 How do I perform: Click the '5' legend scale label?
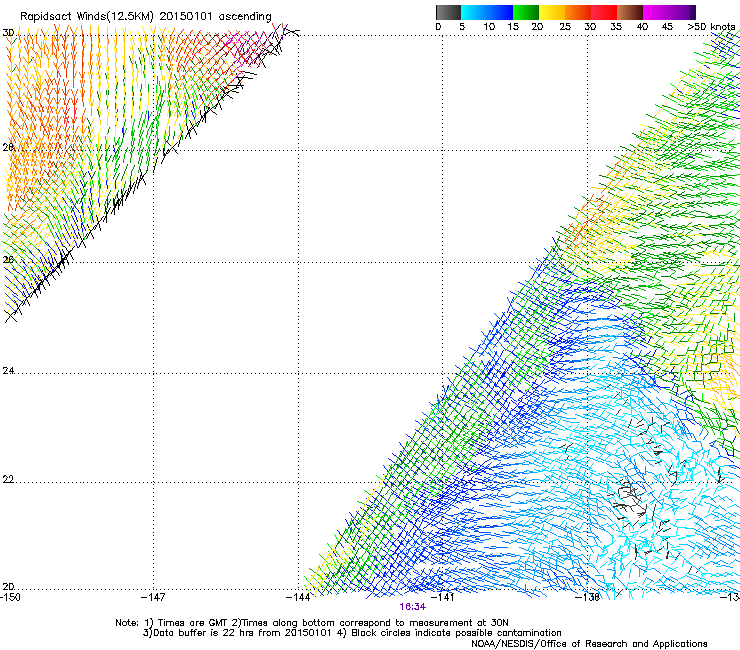(x=462, y=26)
